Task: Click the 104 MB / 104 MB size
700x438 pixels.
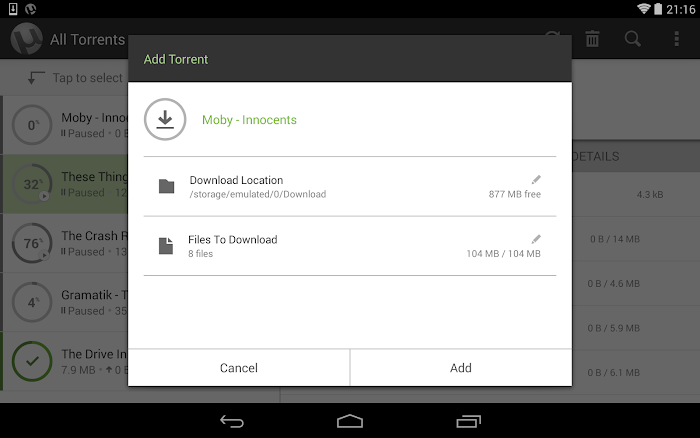Action: [x=504, y=254]
